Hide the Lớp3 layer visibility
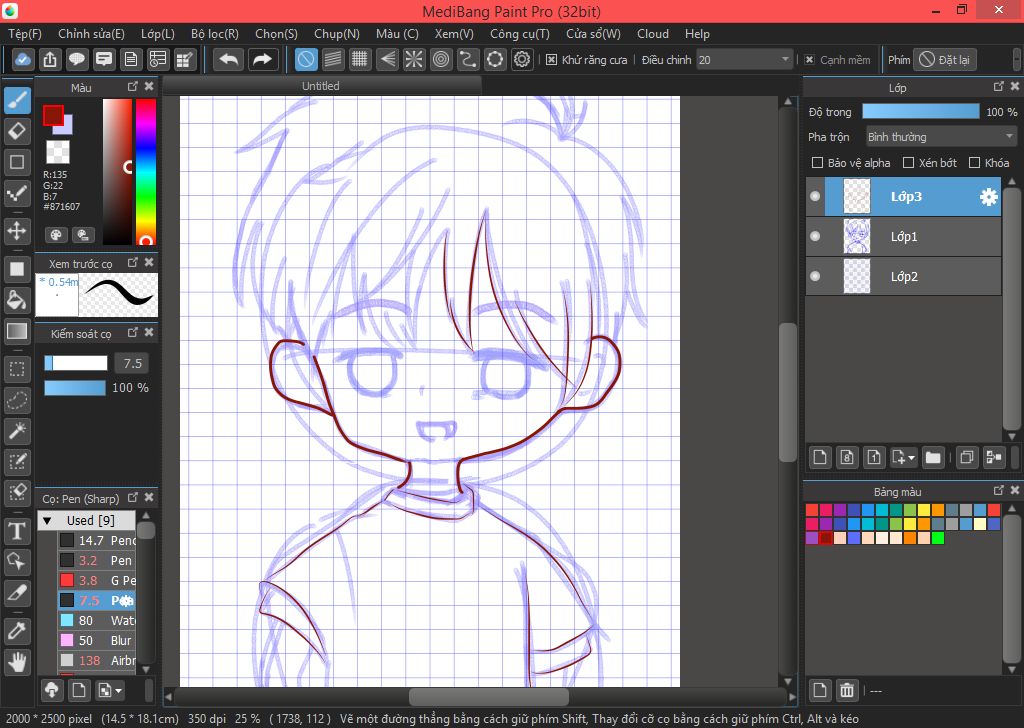This screenshot has height=728, width=1024. pos(815,197)
